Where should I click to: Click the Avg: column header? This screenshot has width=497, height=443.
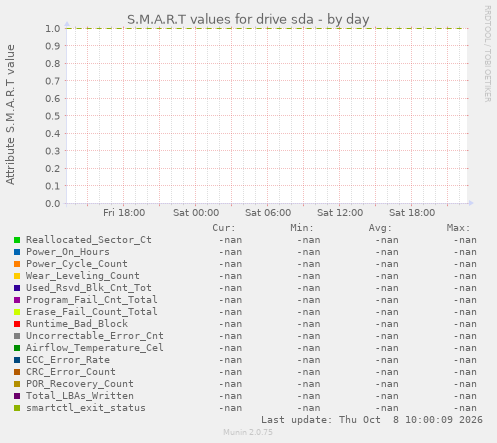click(380, 228)
